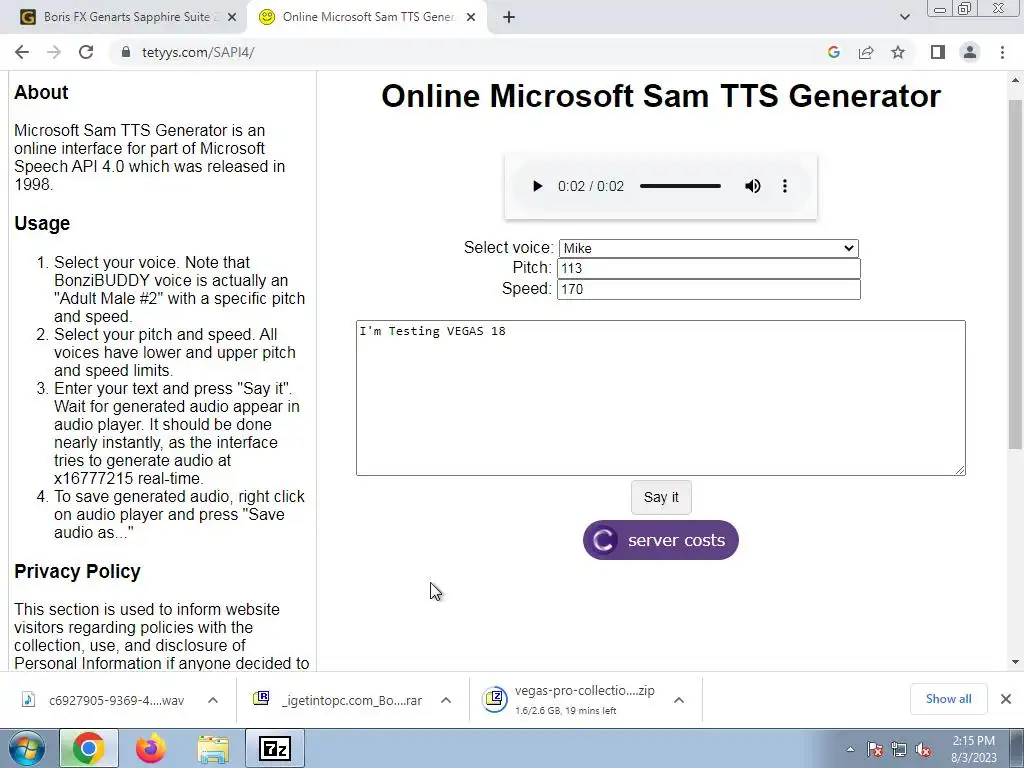The height and width of the screenshot is (768, 1024).
Task: Play the generated audio clip
Action: tap(537, 186)
